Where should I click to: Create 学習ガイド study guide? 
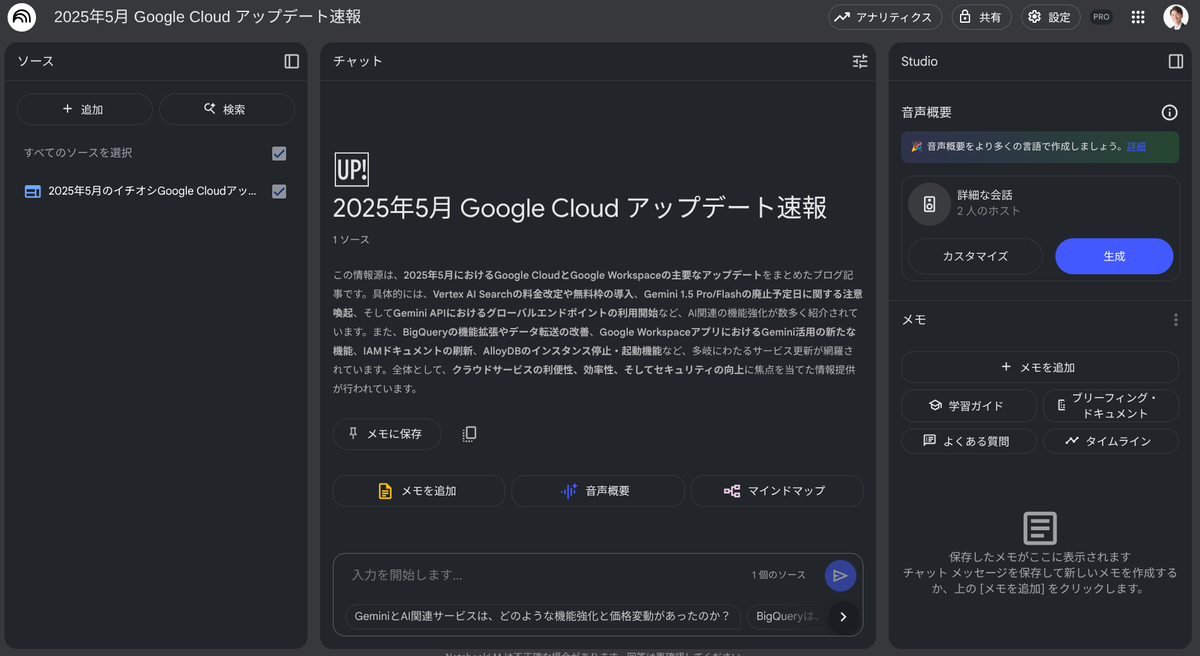[968, 406]
